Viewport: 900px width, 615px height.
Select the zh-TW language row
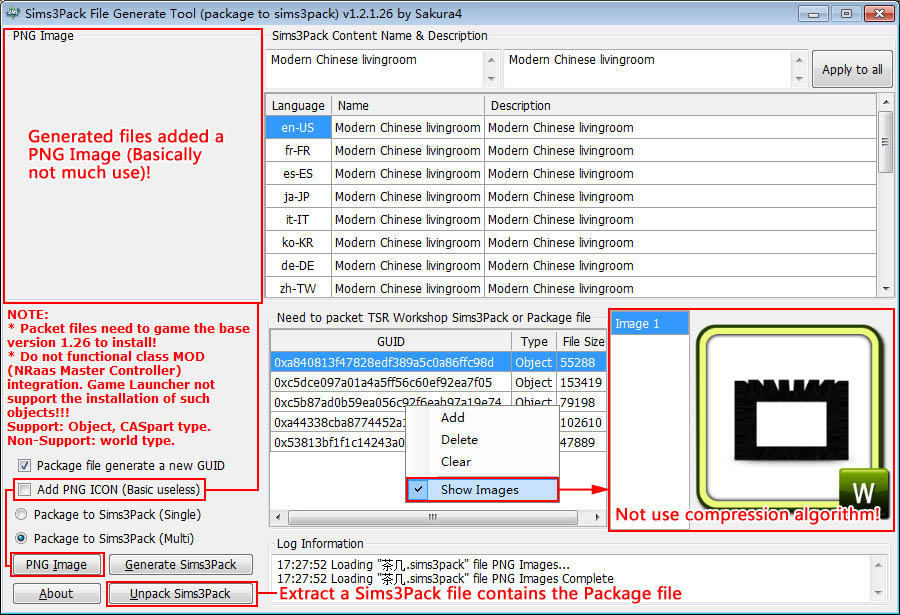pos(571,288)
